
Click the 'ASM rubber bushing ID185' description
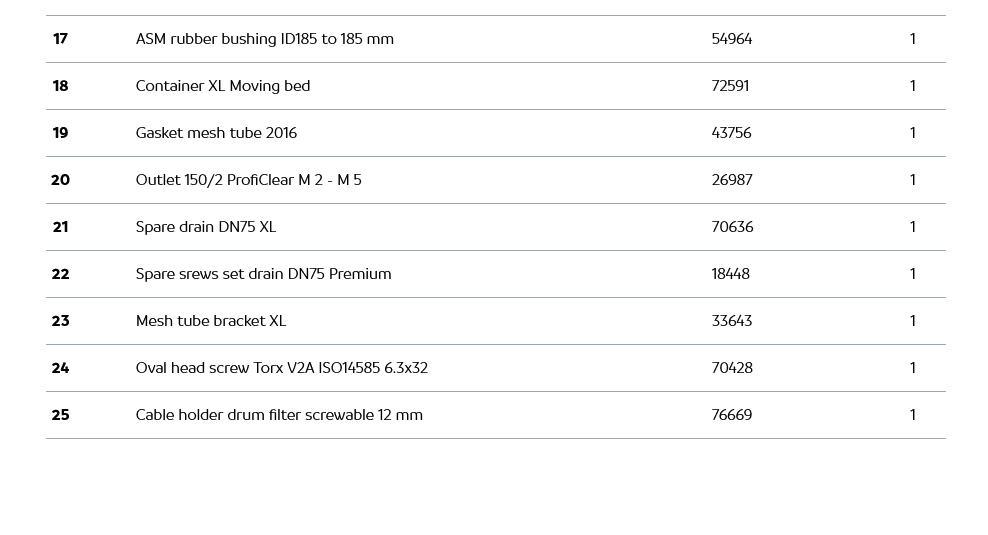pyautogui.click(x=264, y=39)
